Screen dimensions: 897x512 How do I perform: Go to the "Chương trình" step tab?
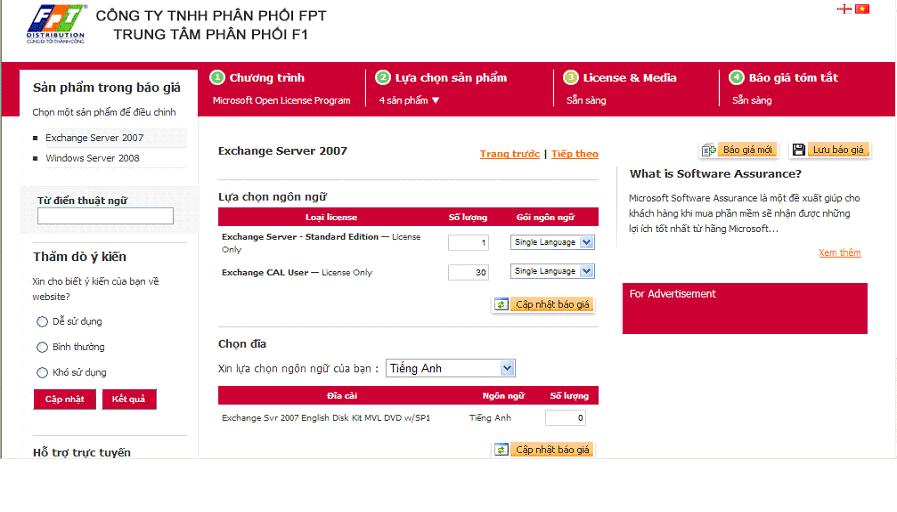coord(266,78)
